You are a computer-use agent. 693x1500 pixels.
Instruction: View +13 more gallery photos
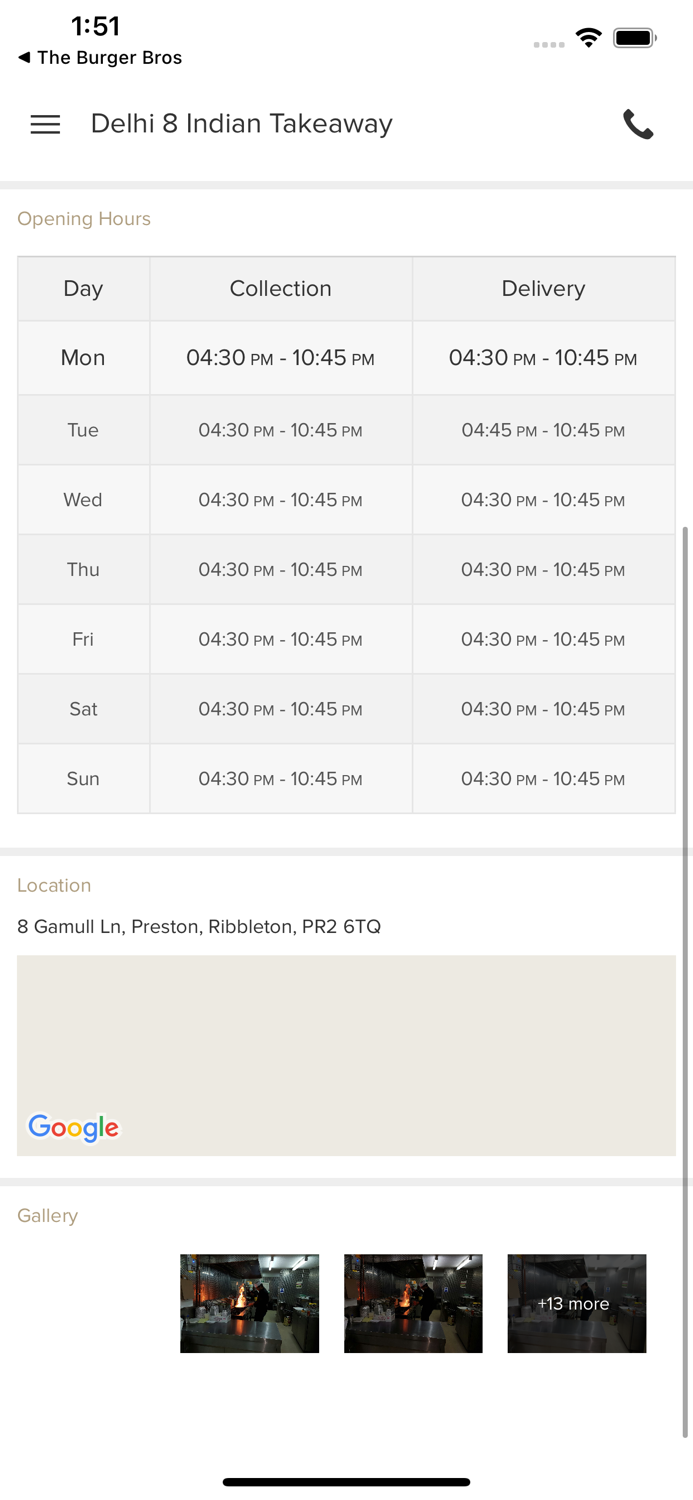click(x=576, y=1303)
